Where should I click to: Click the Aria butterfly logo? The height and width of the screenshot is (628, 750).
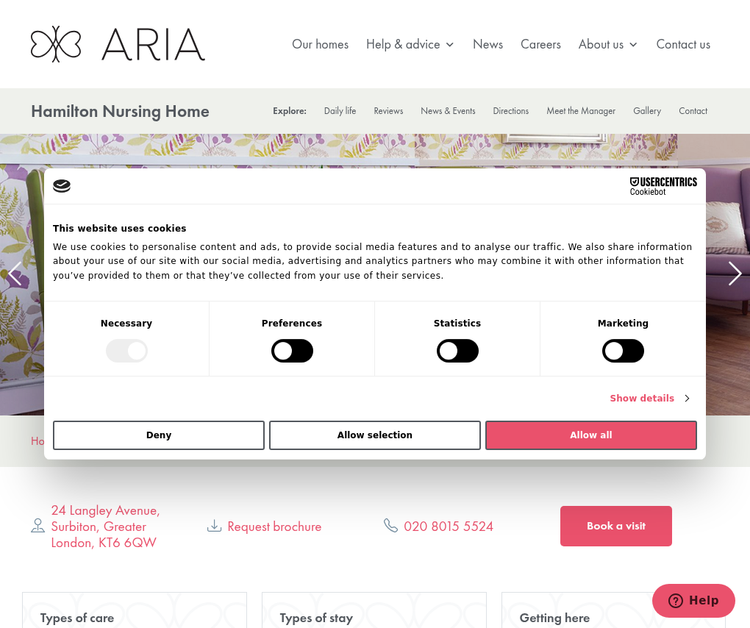coord(56,44)
